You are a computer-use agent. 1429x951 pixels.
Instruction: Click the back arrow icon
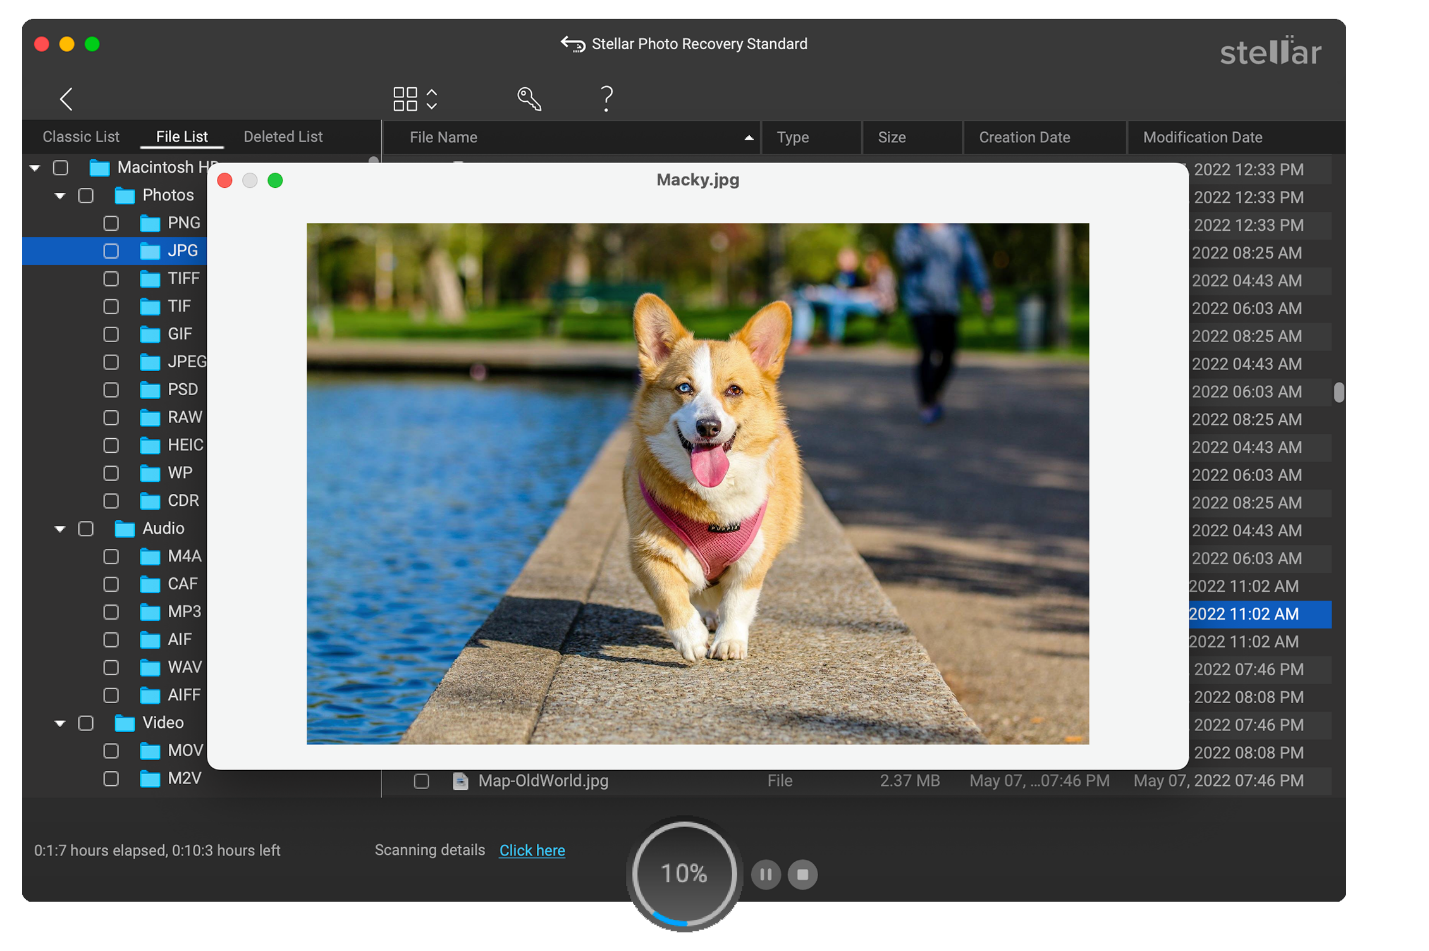coord(66,99)
